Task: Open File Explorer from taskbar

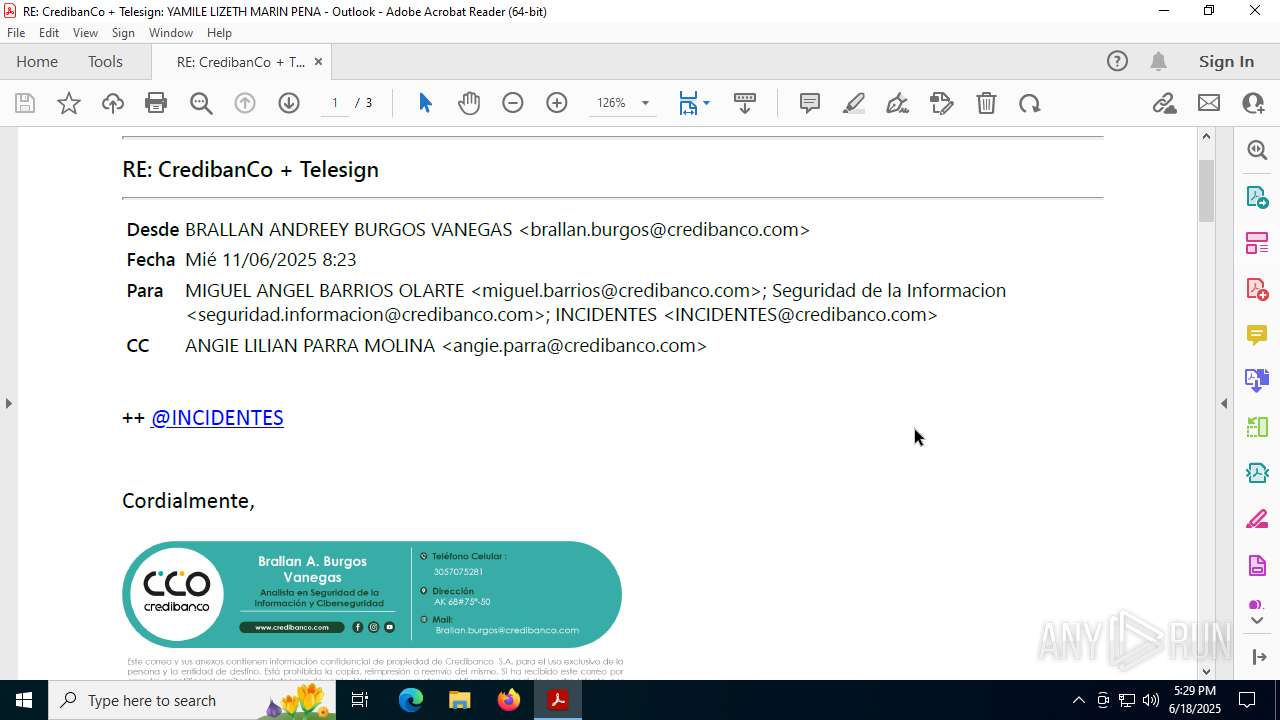Action: (x=459, y=700)
